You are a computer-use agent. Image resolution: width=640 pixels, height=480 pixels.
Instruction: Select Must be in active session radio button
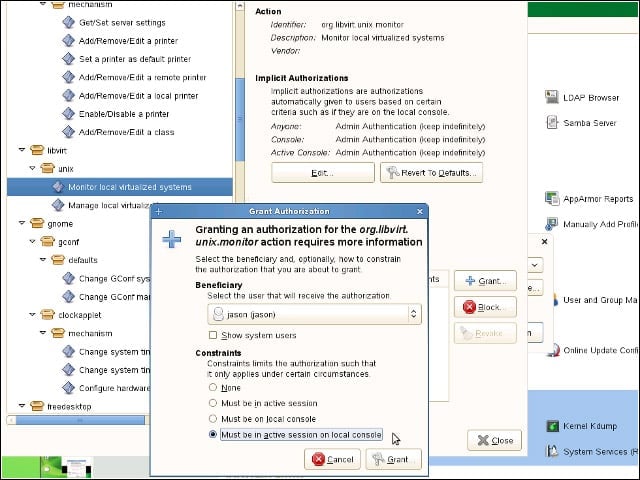point(213,403)
